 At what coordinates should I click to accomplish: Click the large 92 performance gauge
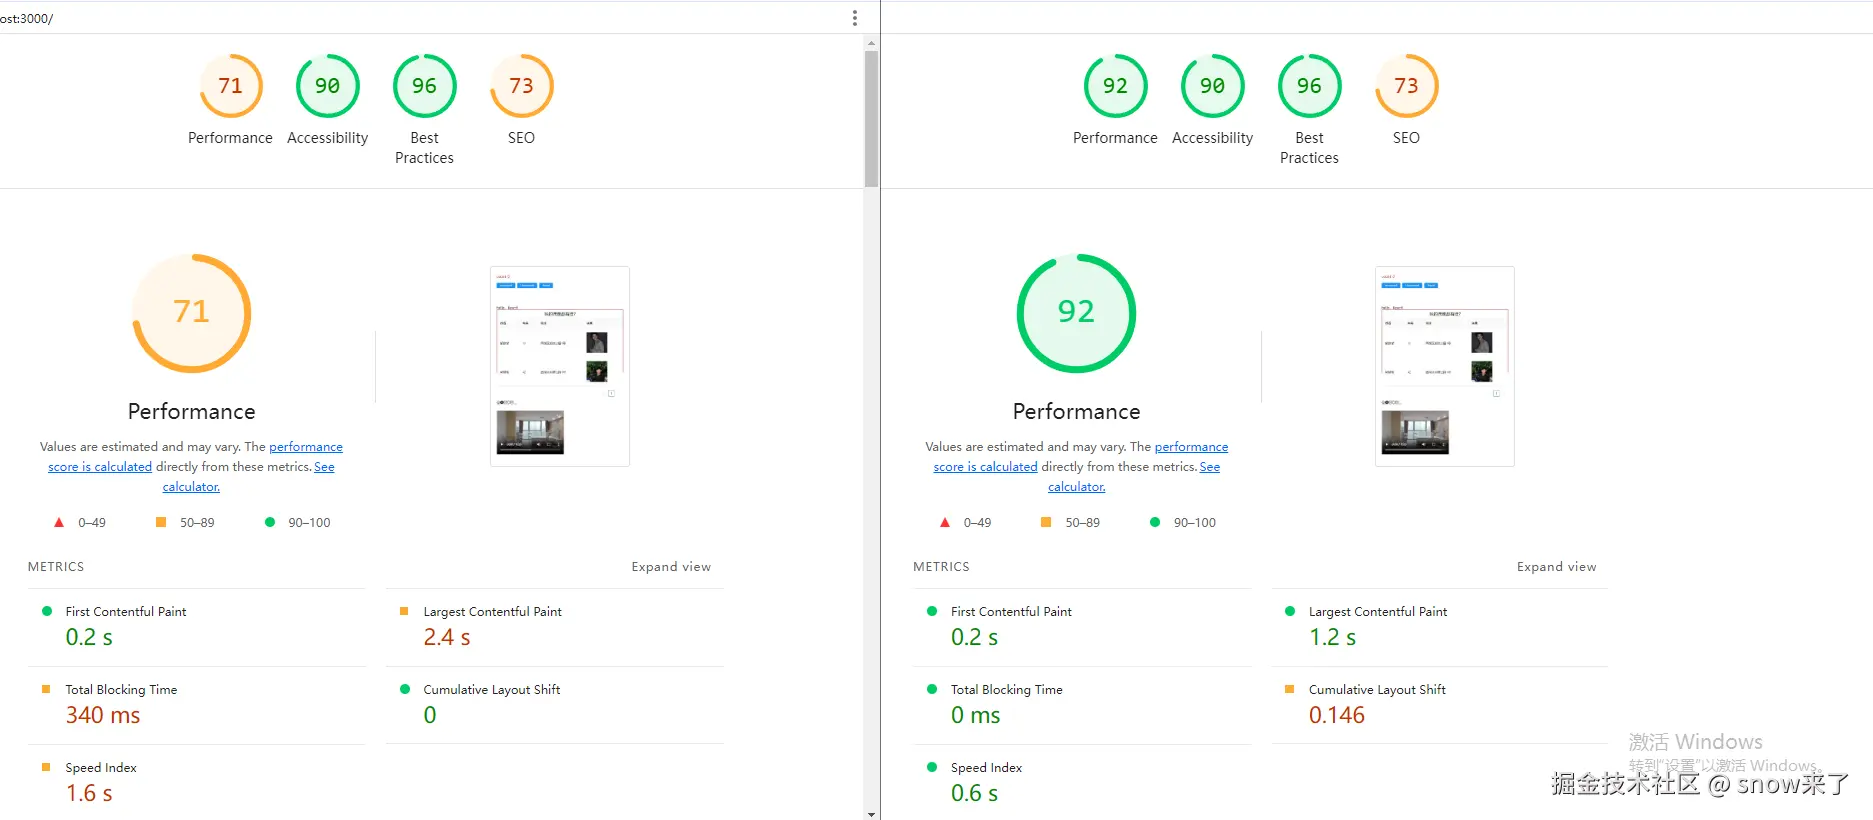click(x=1076, y=313)
